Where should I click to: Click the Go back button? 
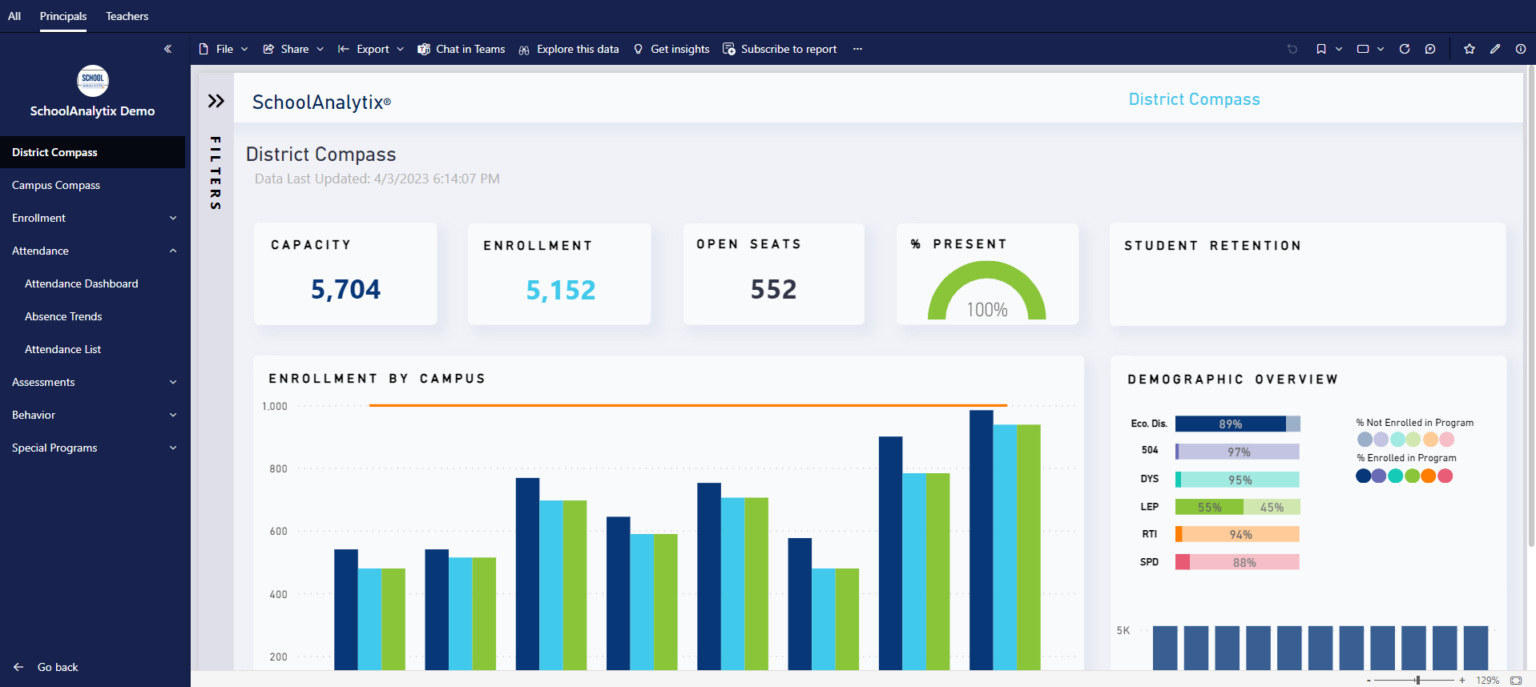(x=46, y=667)
